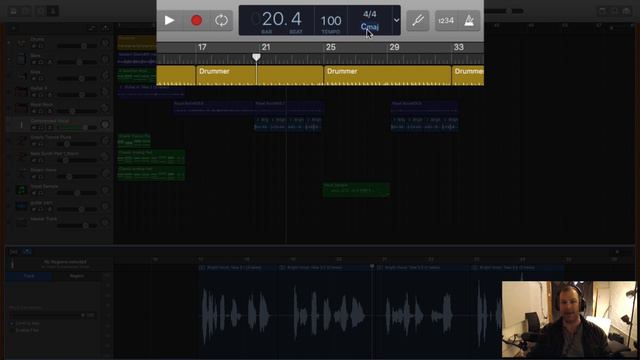Click the webcam video thumbnail
This screenshot has width=640, height=360.
click(569, 319)
